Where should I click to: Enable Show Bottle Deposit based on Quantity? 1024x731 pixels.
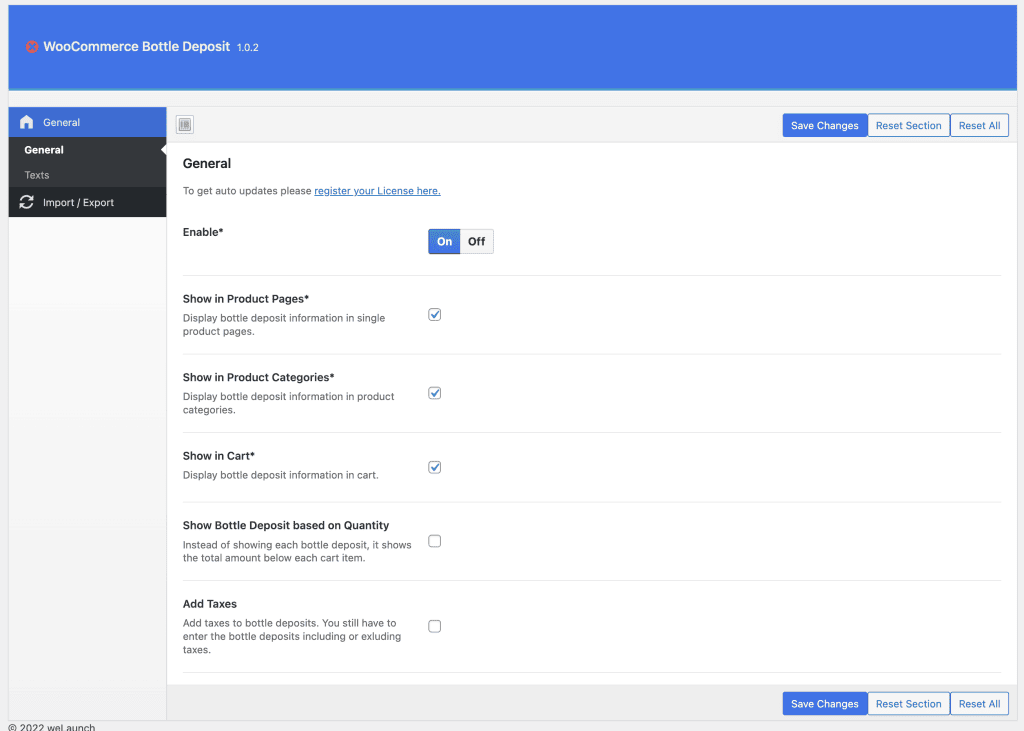click(x=434, y=541)
